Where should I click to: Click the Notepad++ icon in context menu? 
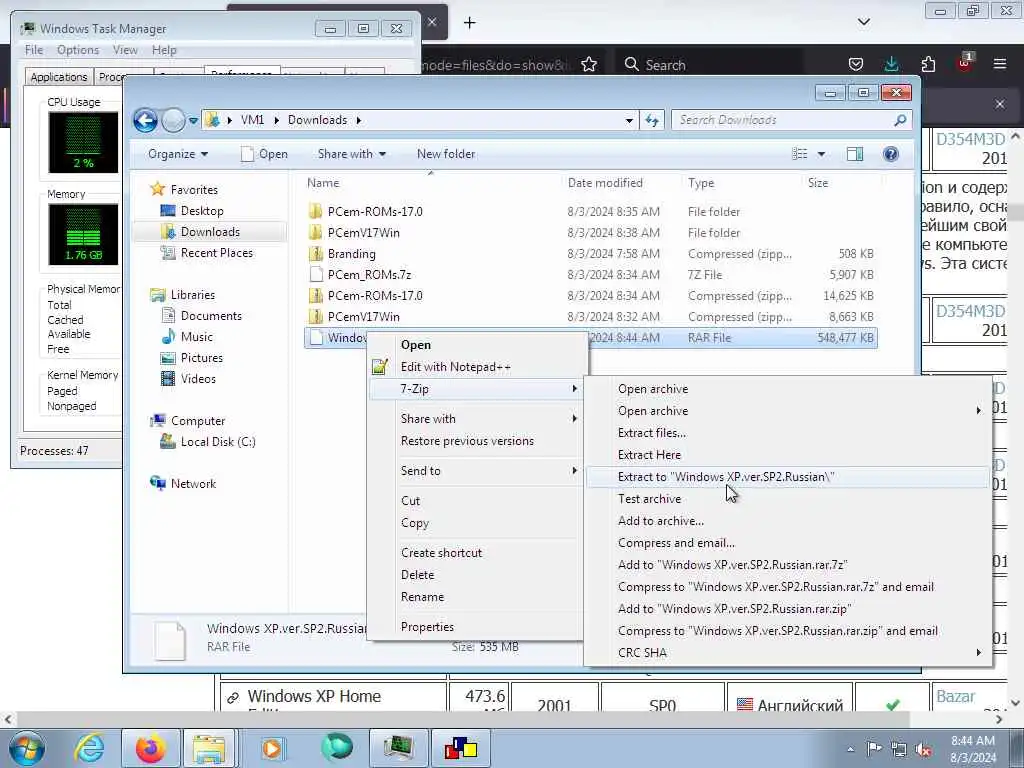coord(380,367)
